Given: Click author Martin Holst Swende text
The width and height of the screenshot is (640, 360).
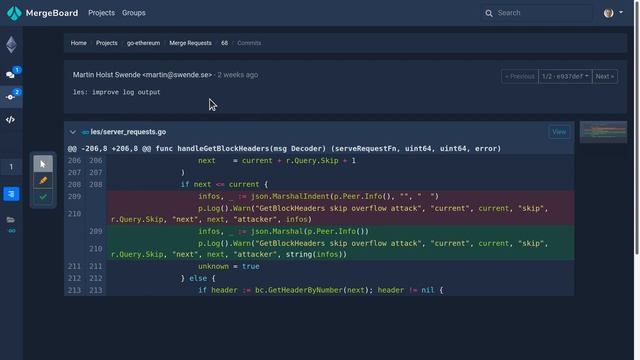Looking at the screenshot, I should click(142, 75).
